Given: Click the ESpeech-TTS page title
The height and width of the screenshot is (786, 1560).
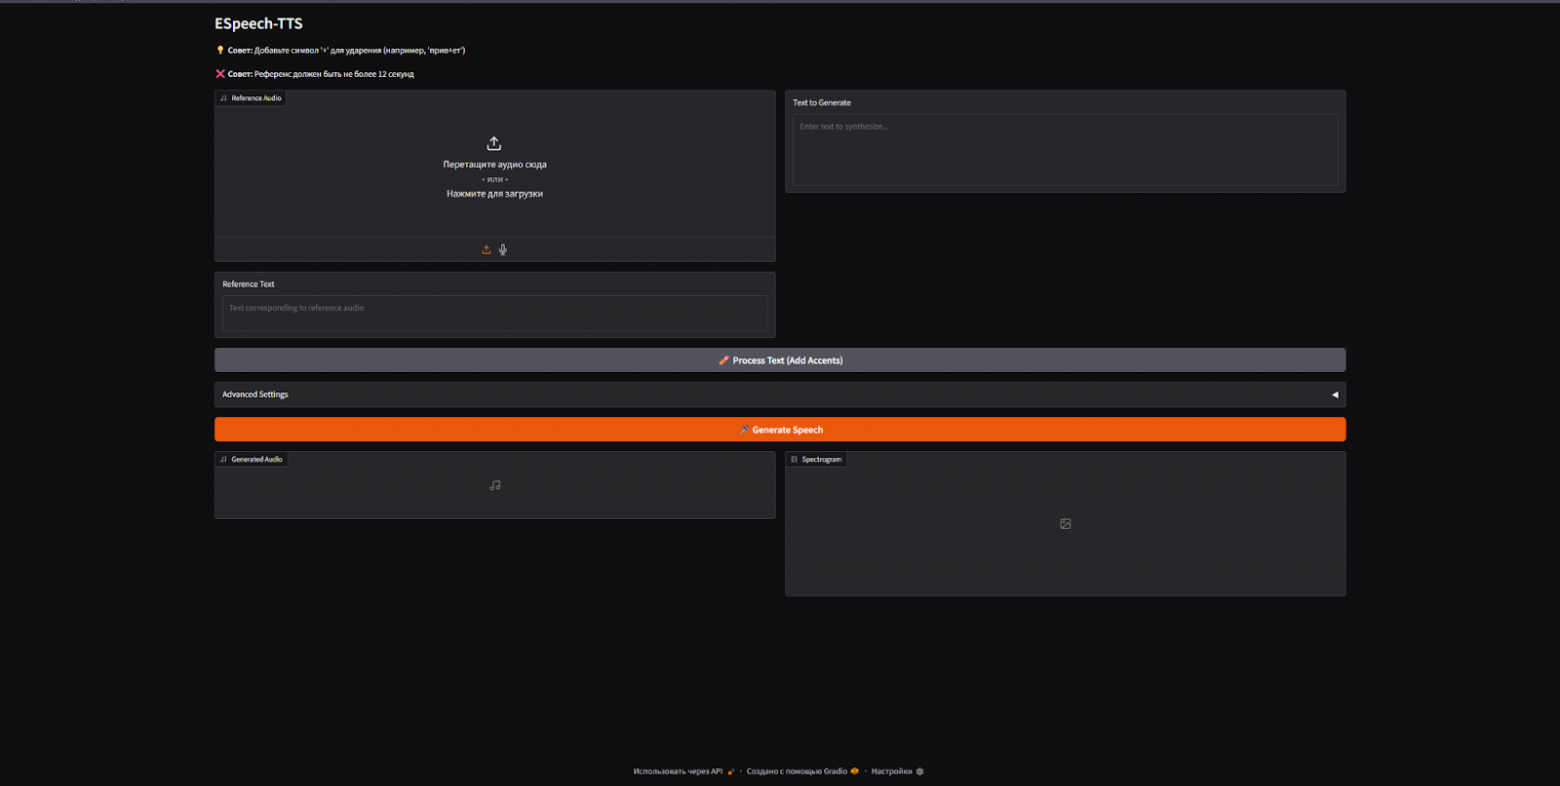Looking at the screenshot, I should click(258, 24).
